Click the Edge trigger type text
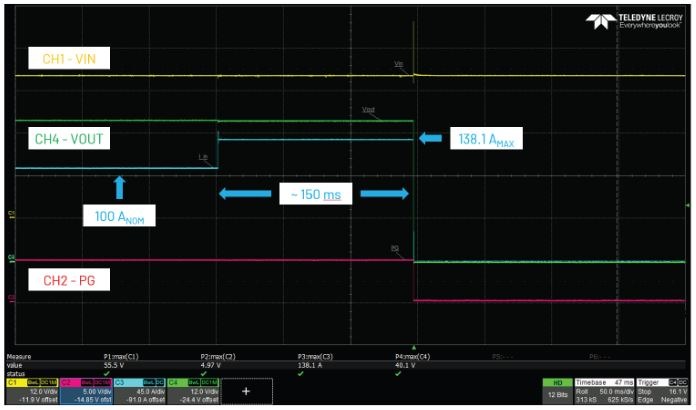 point(645,400)
